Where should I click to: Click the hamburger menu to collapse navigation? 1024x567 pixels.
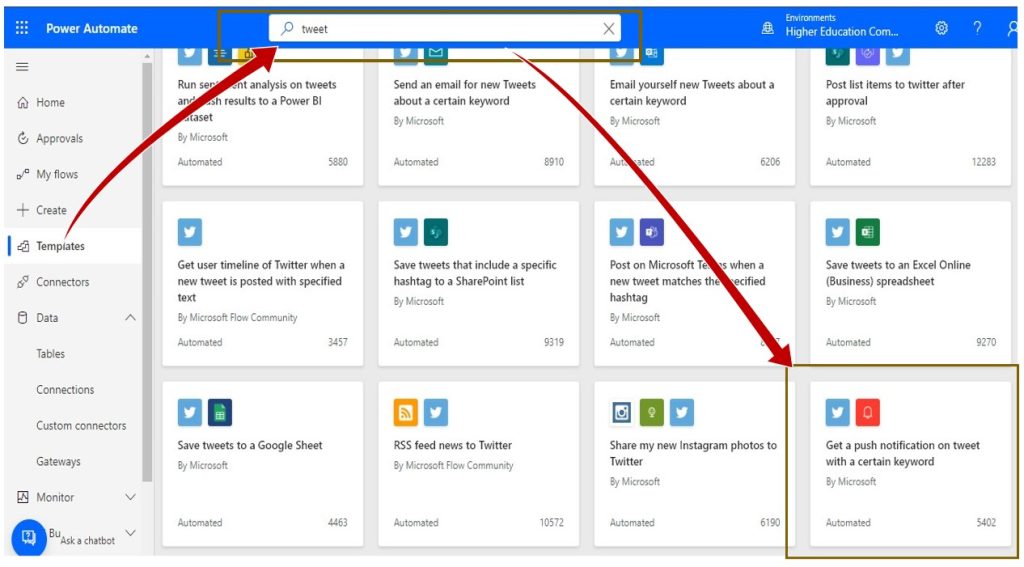22,67
